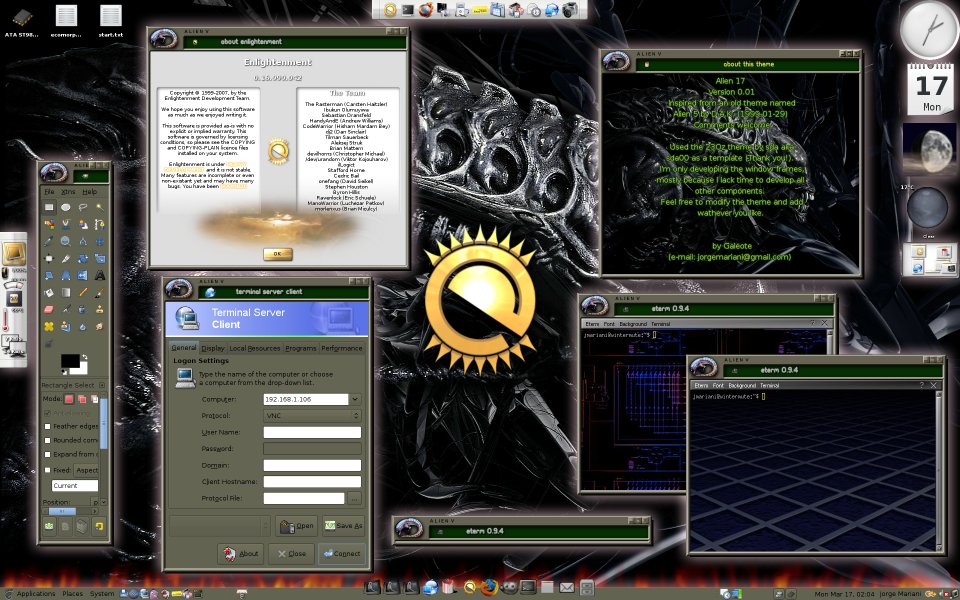
Task: Swap foreground and background colors arrow
Action: tap(84, 357)
